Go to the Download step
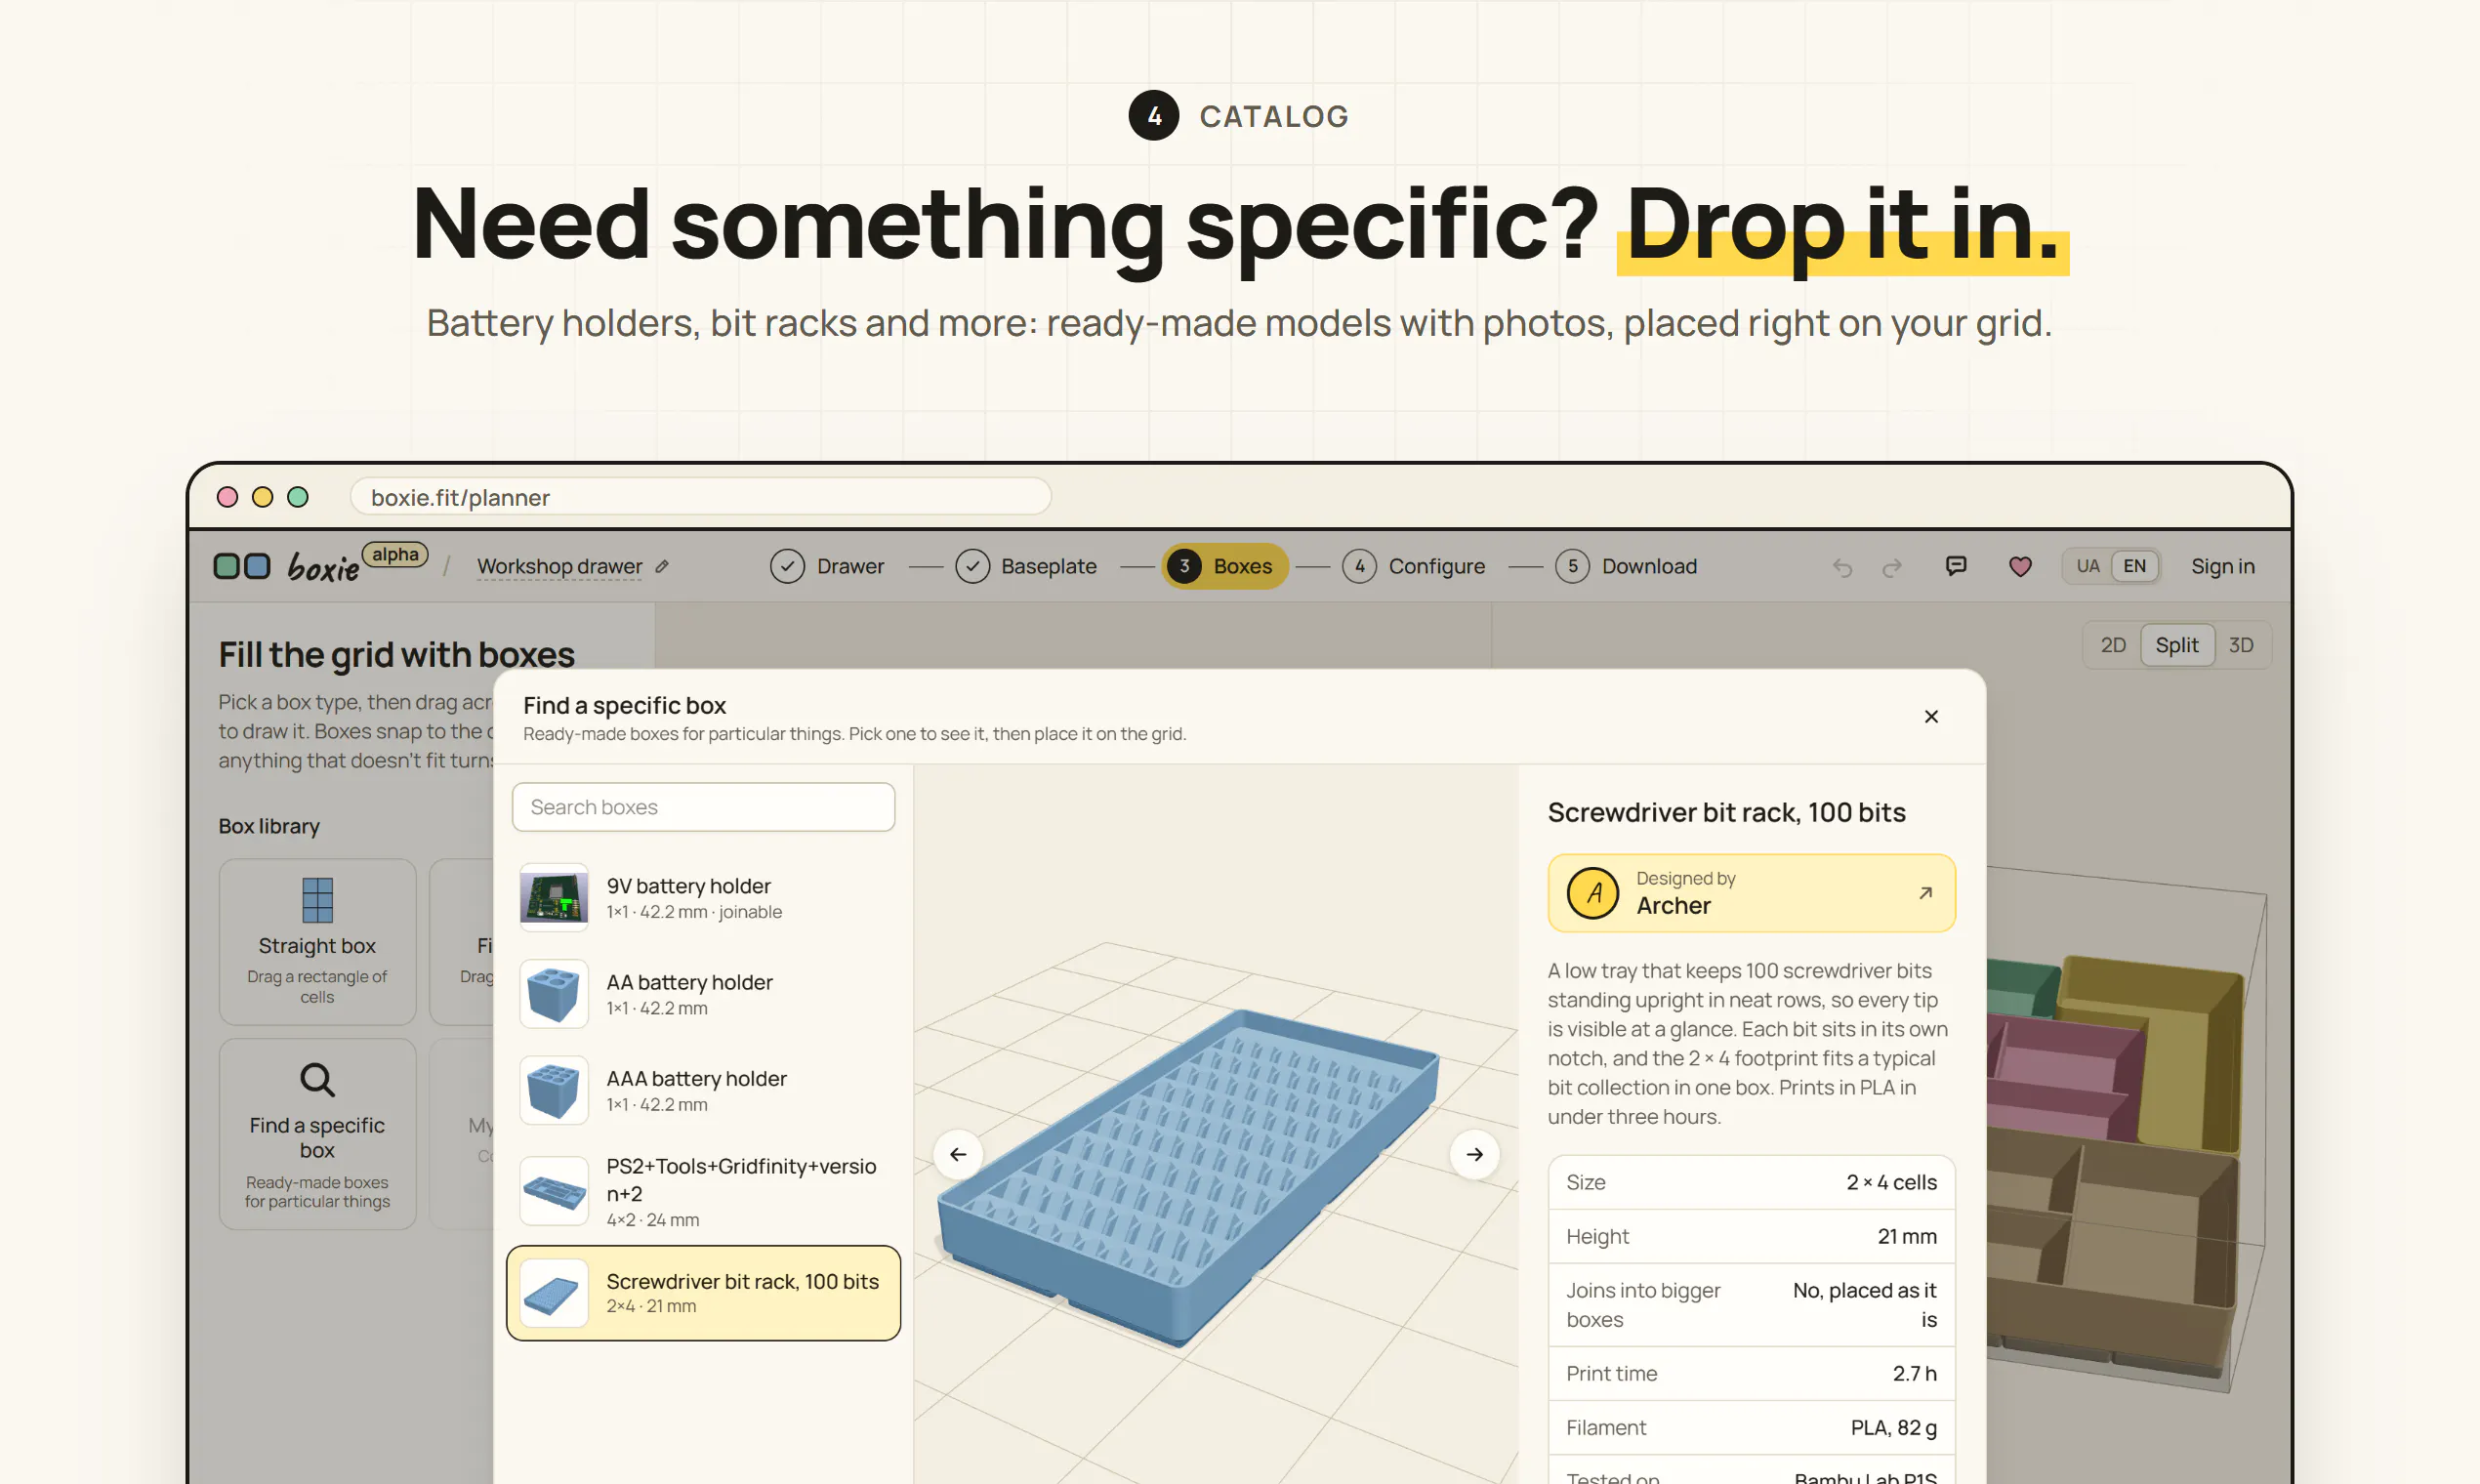 click(x=1626, y=566)
